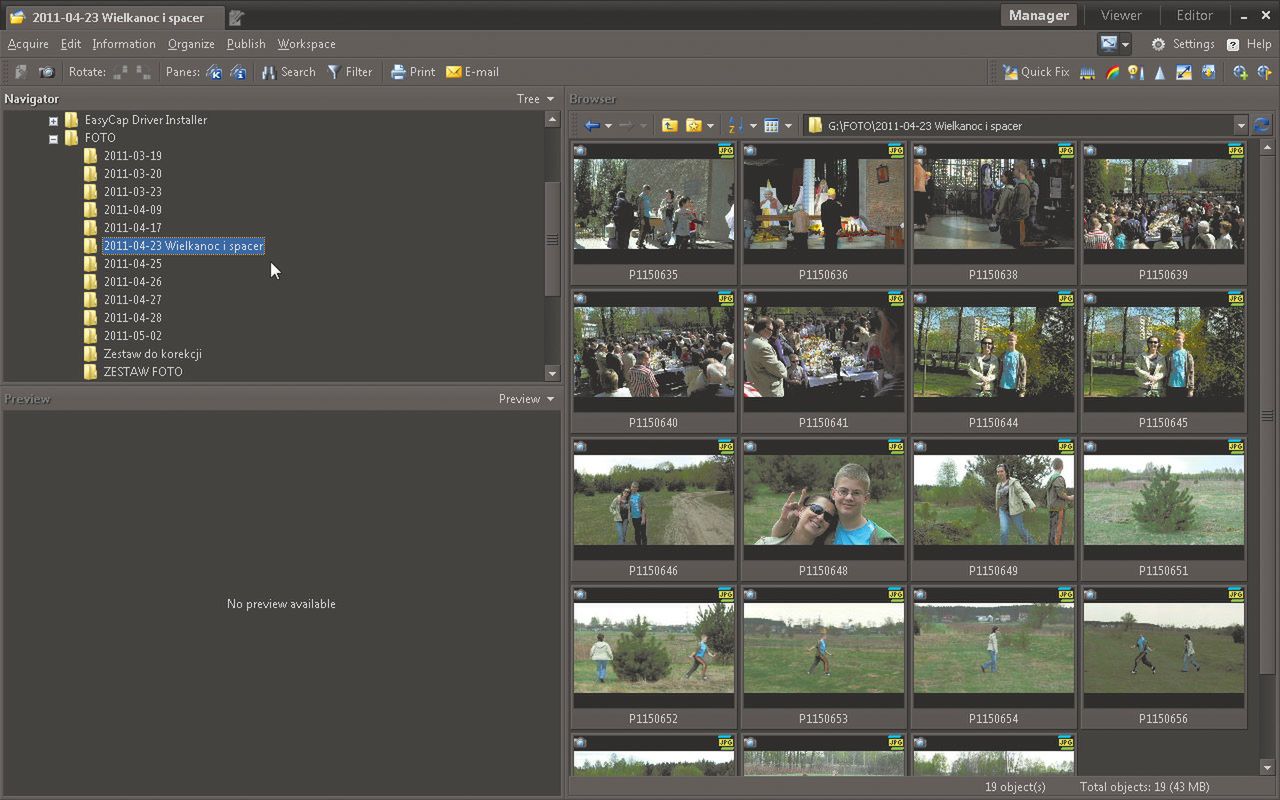Open the Preview pane dropdown
This screenshot has width=1280, height=800.
(x=526, y=399)
